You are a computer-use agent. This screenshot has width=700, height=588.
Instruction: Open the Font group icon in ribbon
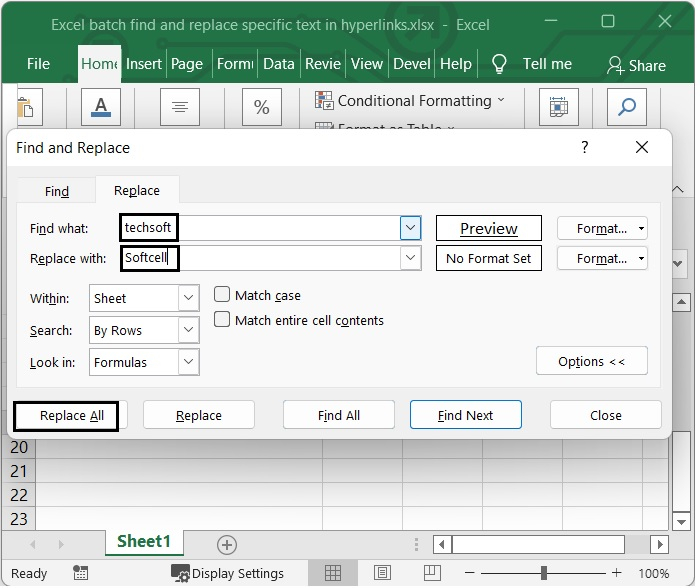(x=100, y=107)
